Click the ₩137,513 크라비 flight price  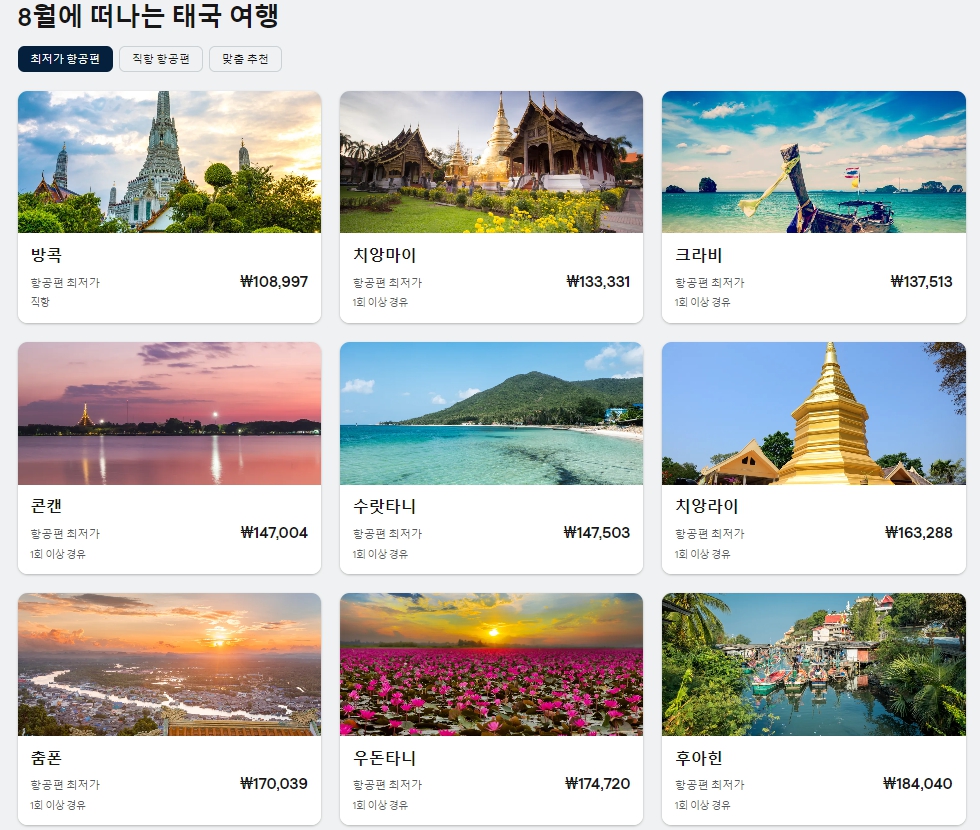click(x=921, y=282)
